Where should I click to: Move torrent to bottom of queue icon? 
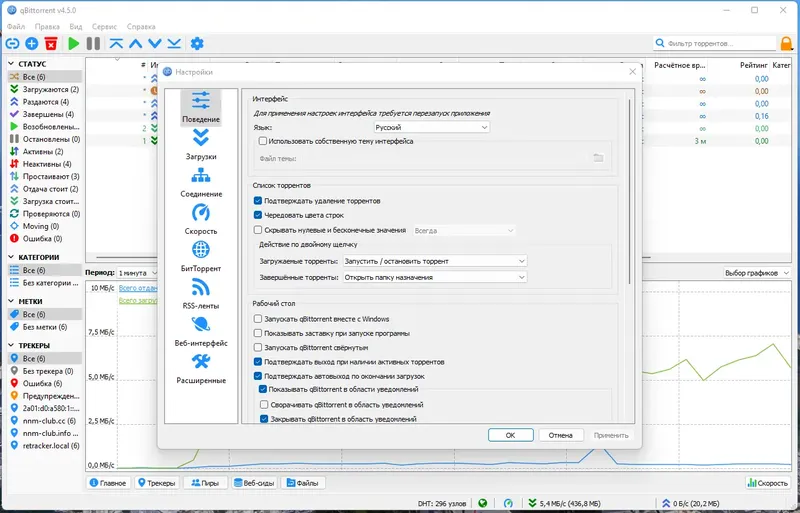point(174,44)
